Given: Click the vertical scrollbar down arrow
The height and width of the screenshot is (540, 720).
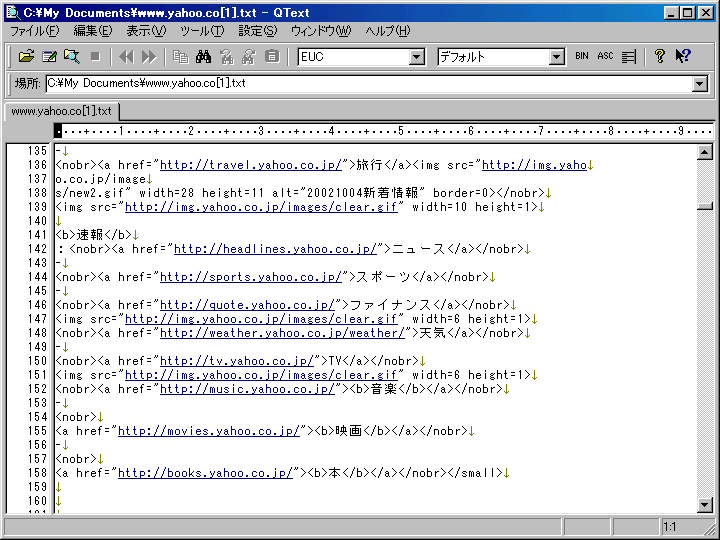Looking at the screenshot, I should tap(704, 505).
